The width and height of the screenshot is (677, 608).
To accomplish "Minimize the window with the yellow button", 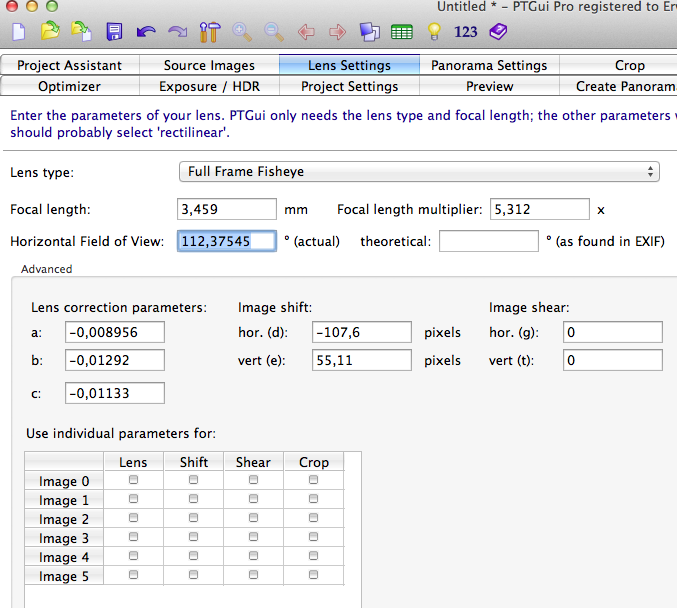I will point(32,5).
